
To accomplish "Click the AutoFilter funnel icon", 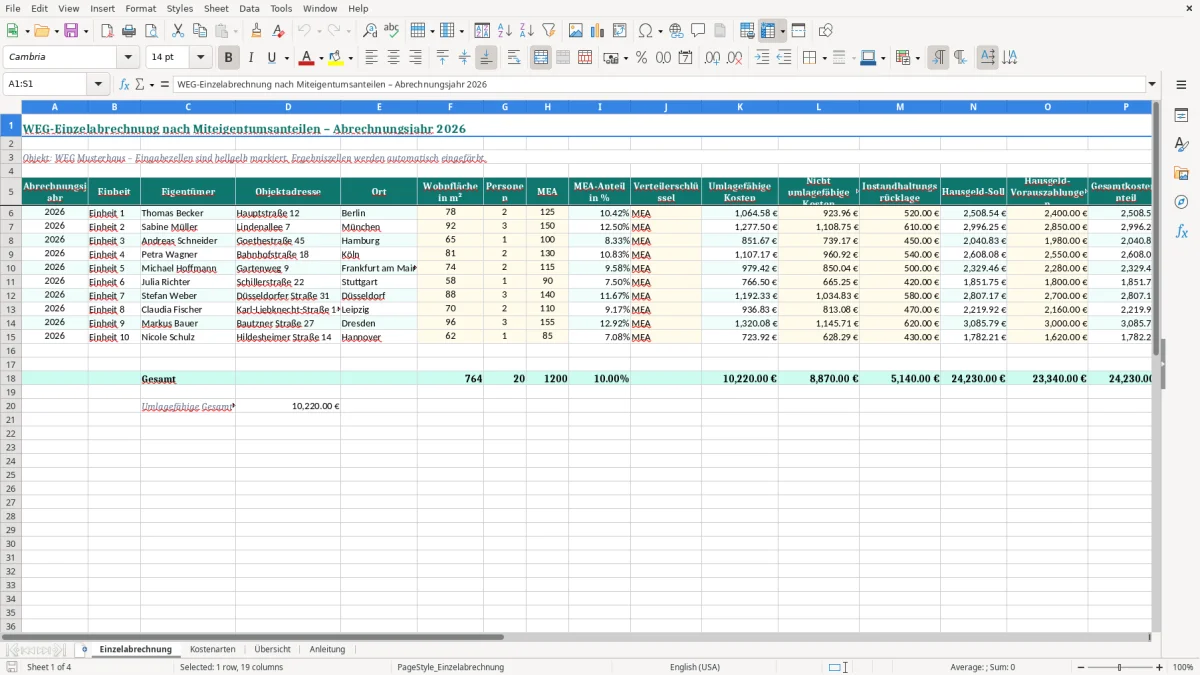I will (548, 31).
